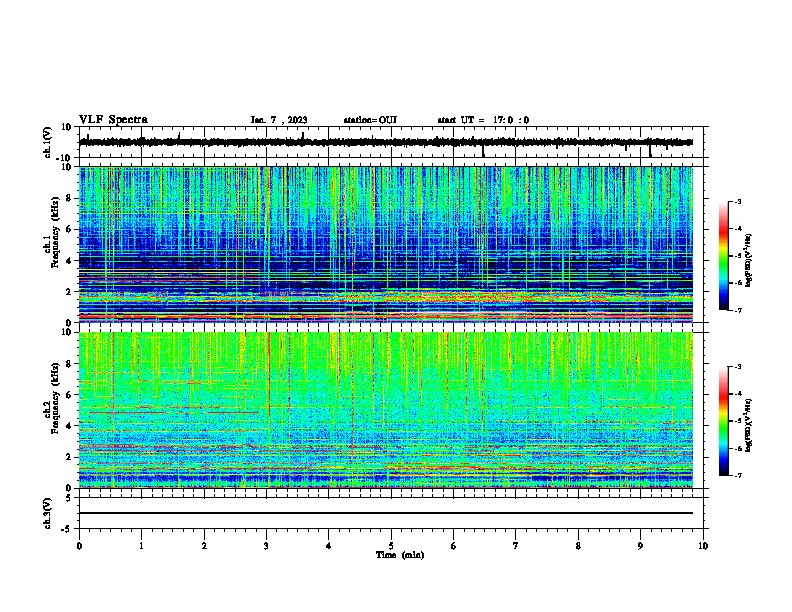Click the "start UT = 17:0 :0" label
Viewport: 792px width, 612px height.
(x=483, y=120)
